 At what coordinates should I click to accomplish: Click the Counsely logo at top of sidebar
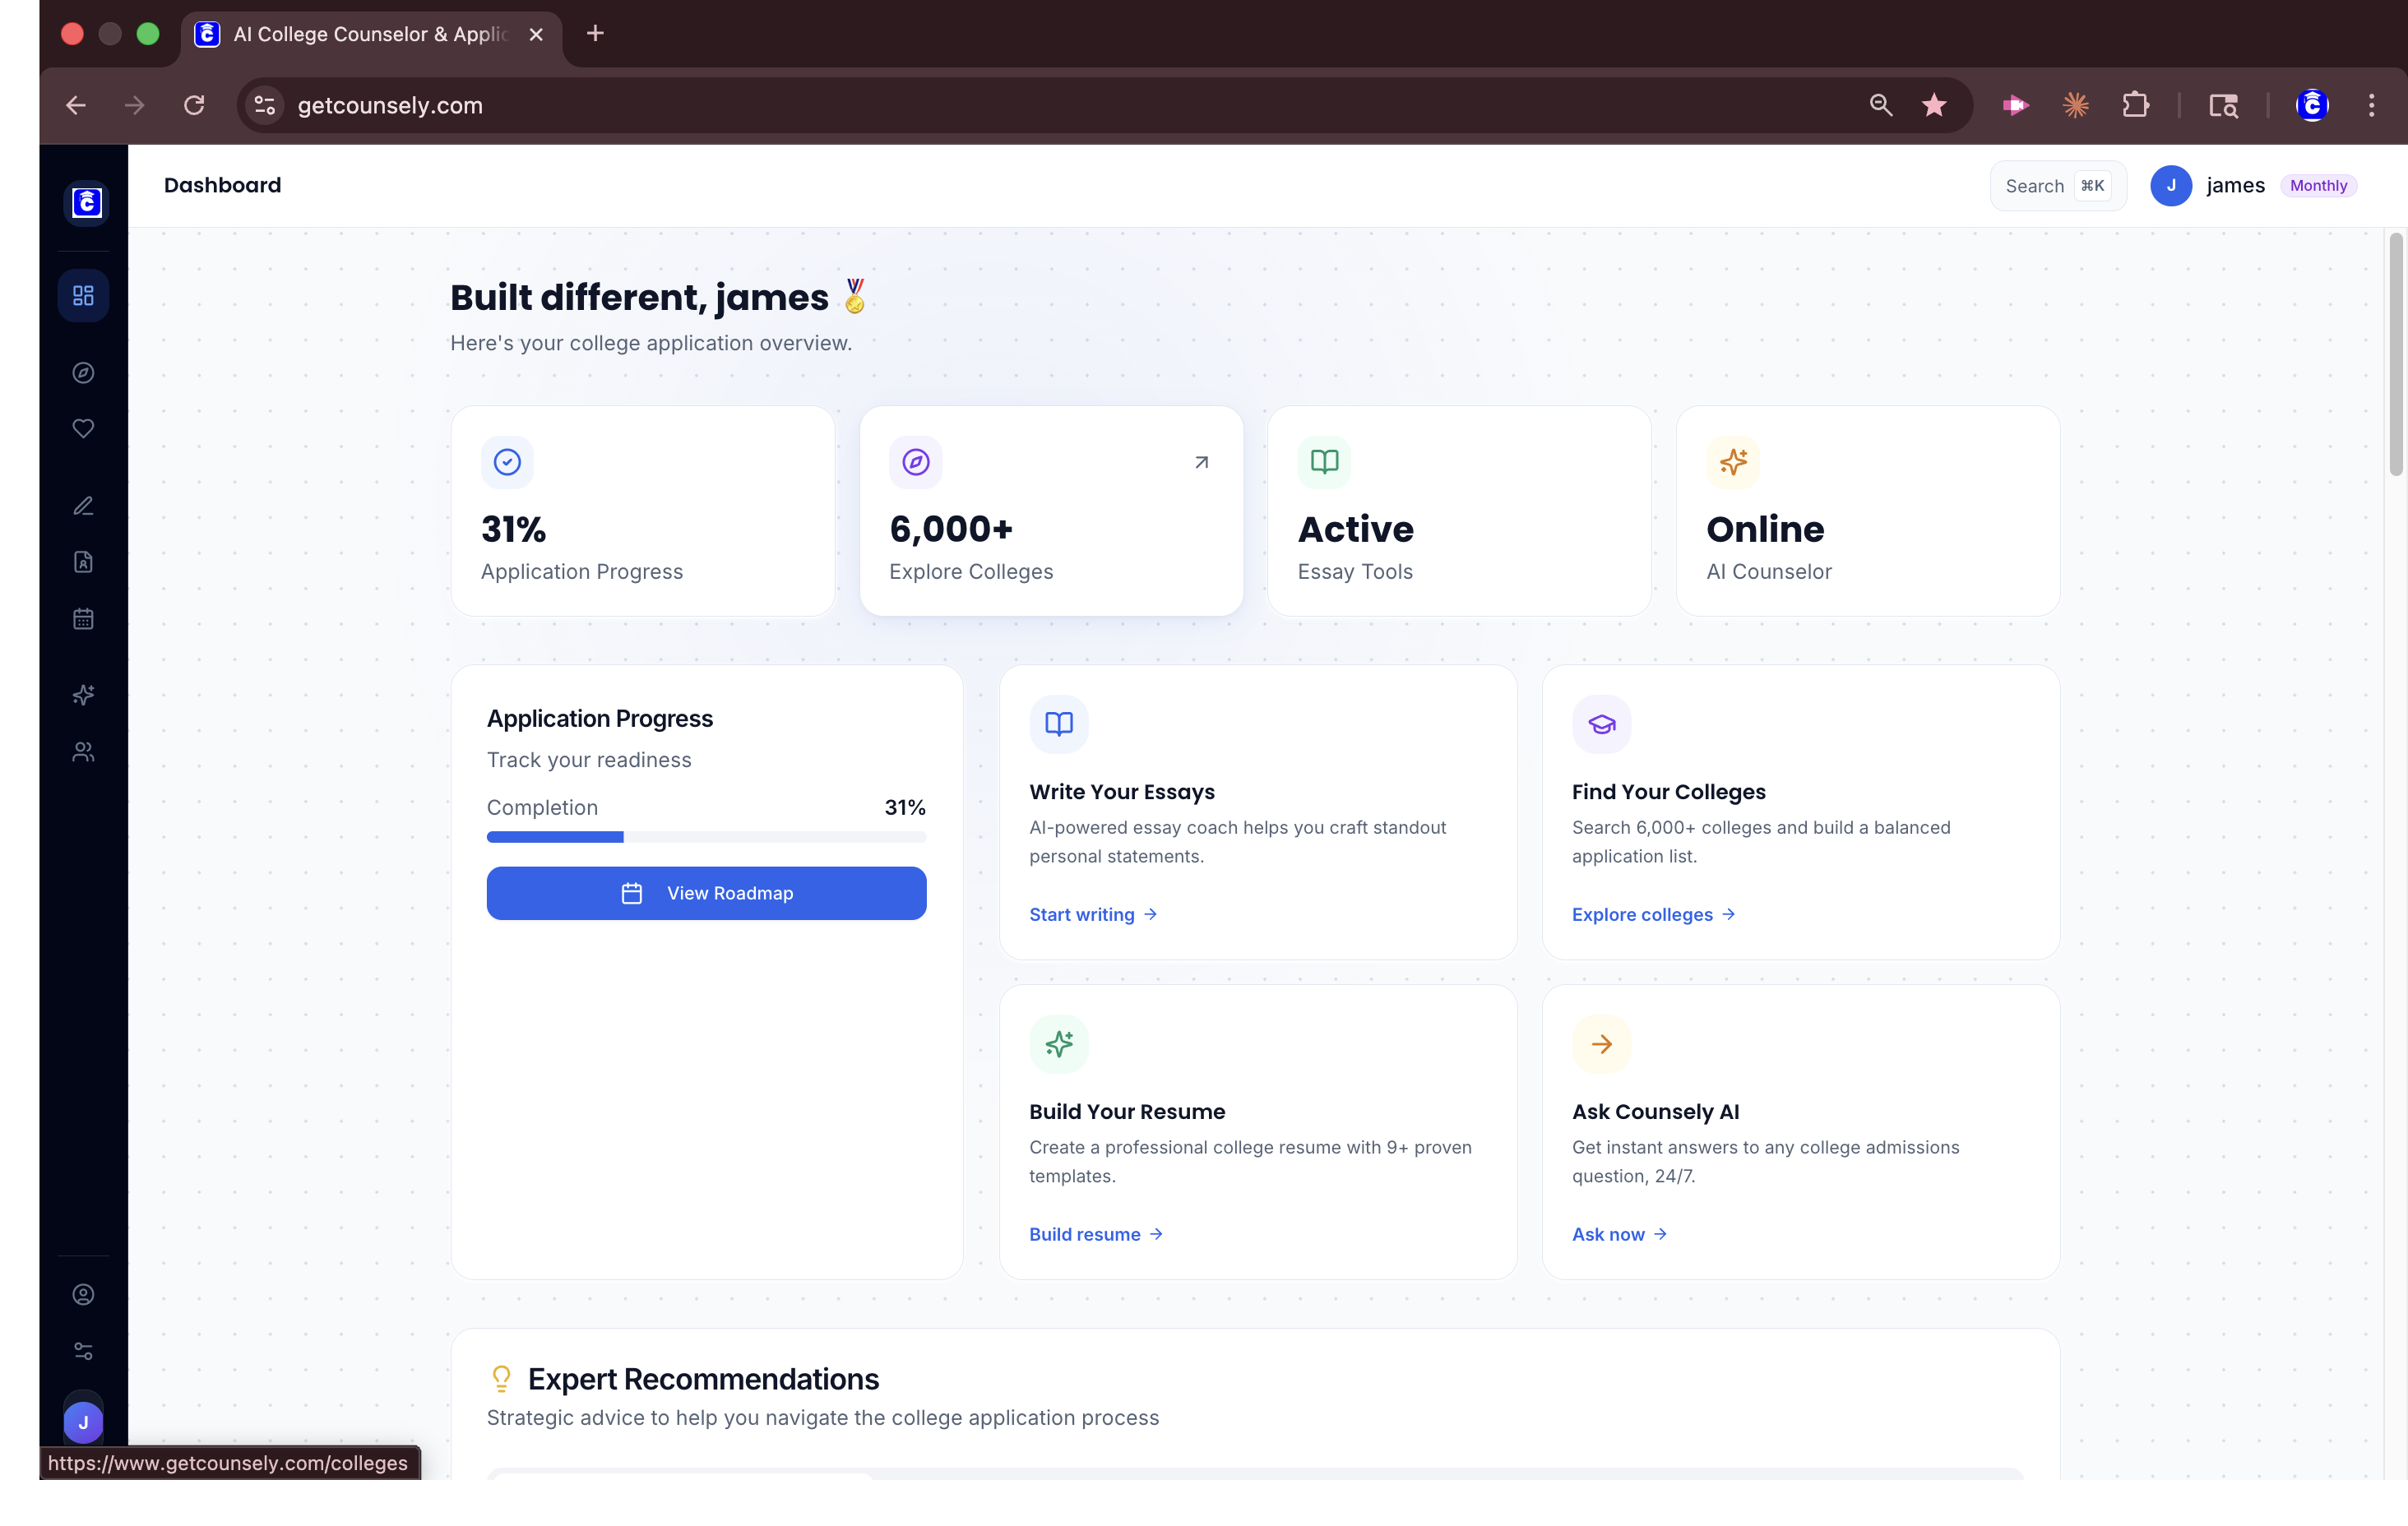point(85,203)
